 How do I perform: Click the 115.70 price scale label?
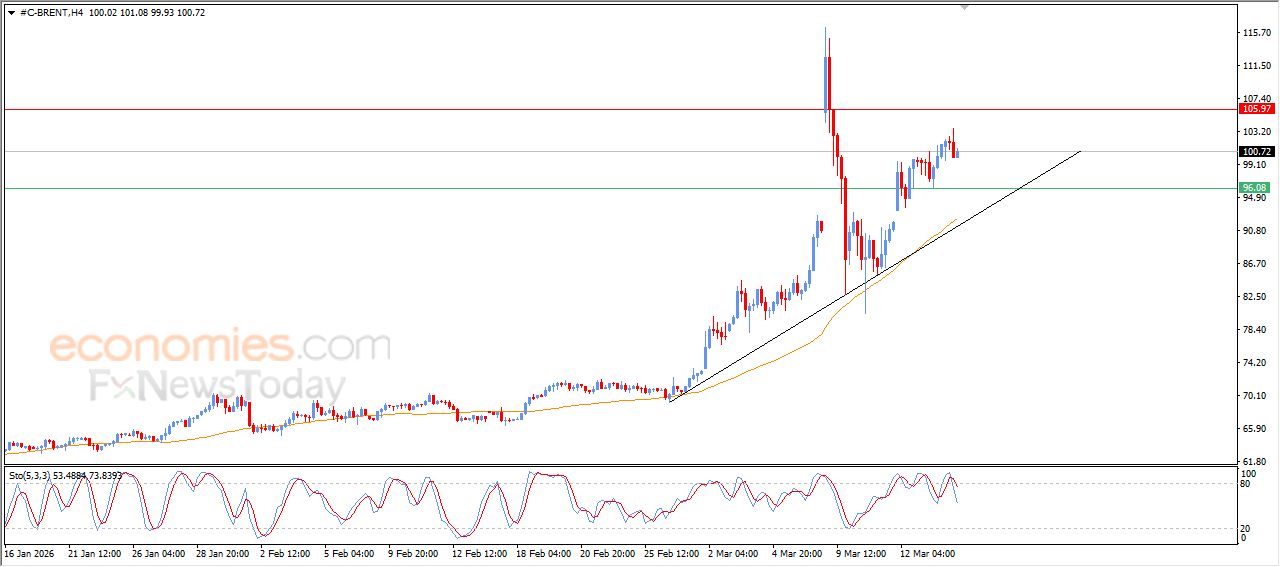point(1255,33)
